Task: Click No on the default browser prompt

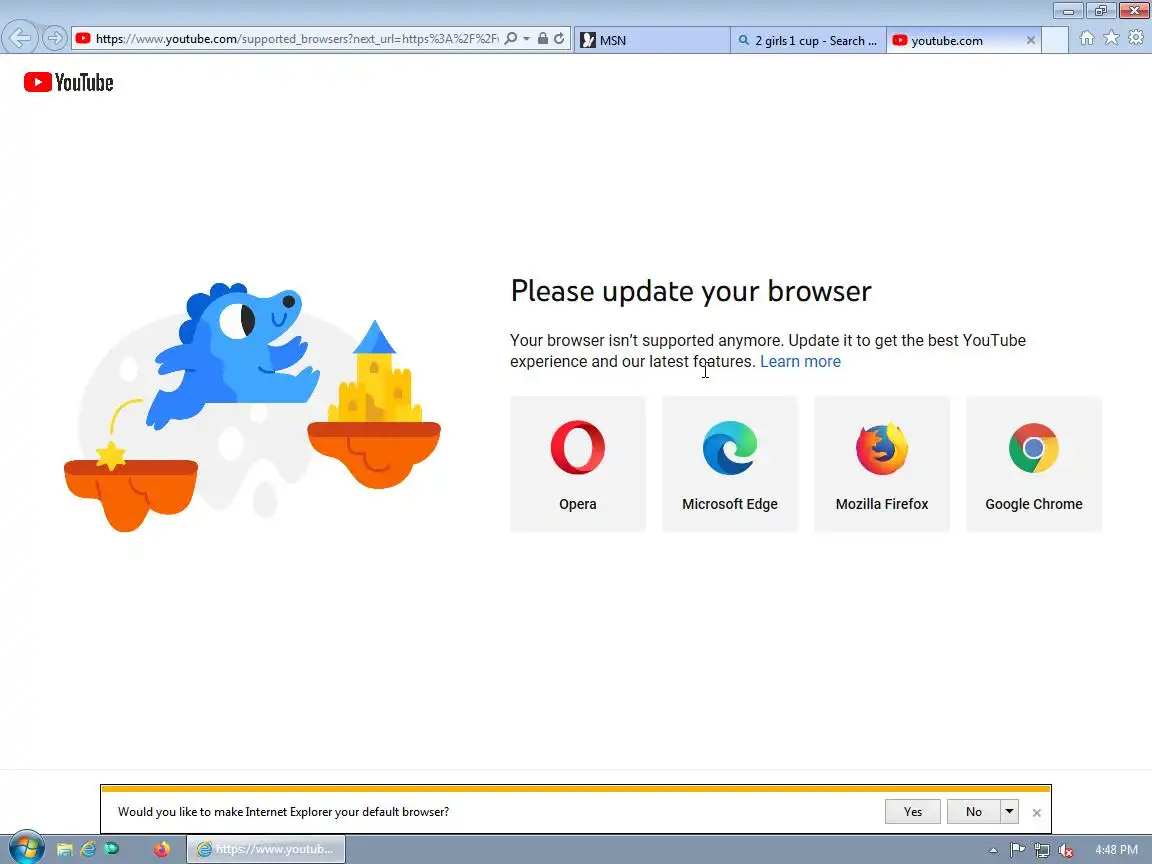Action: point(973,812)
